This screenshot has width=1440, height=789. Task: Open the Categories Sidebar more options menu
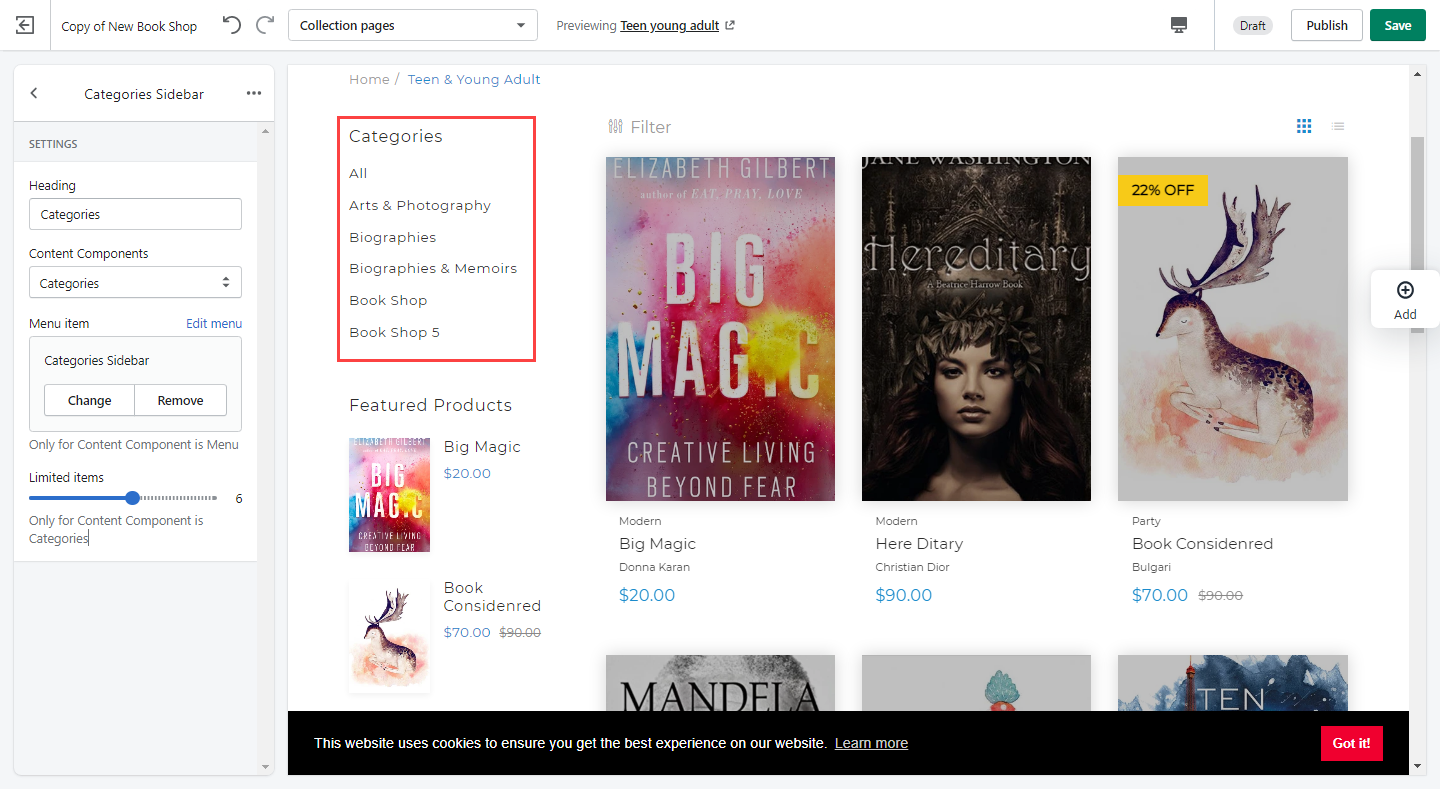click(x=254, y=93)
